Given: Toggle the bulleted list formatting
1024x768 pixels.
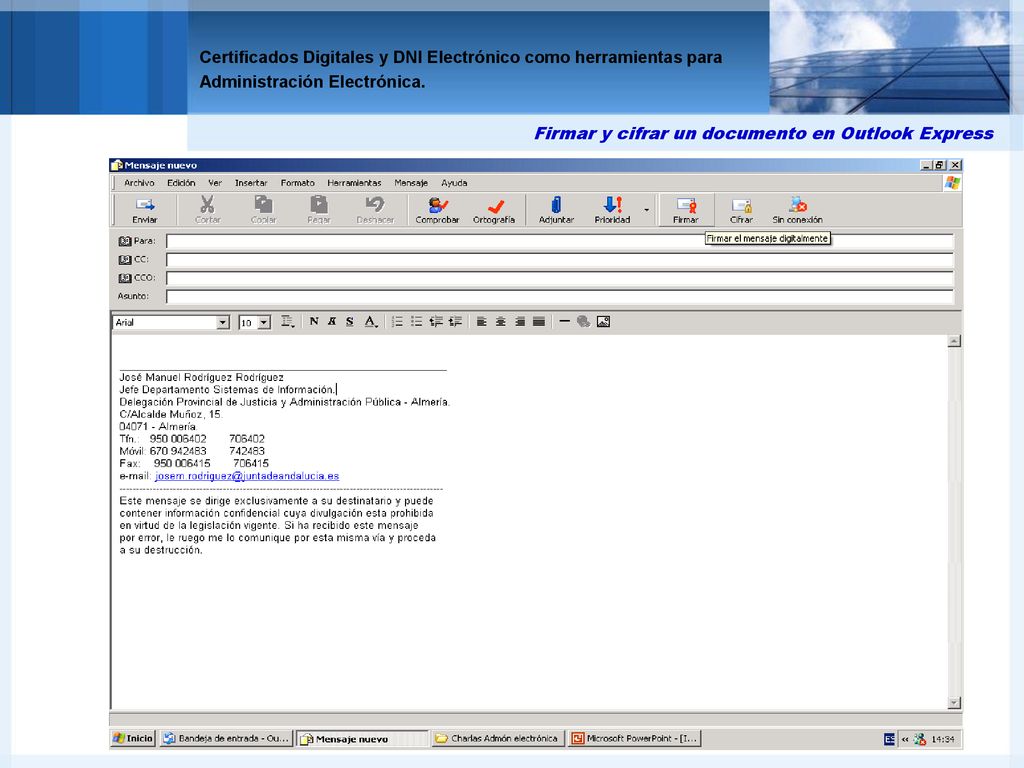Looking at the screenshot, I should coord(416,321).
